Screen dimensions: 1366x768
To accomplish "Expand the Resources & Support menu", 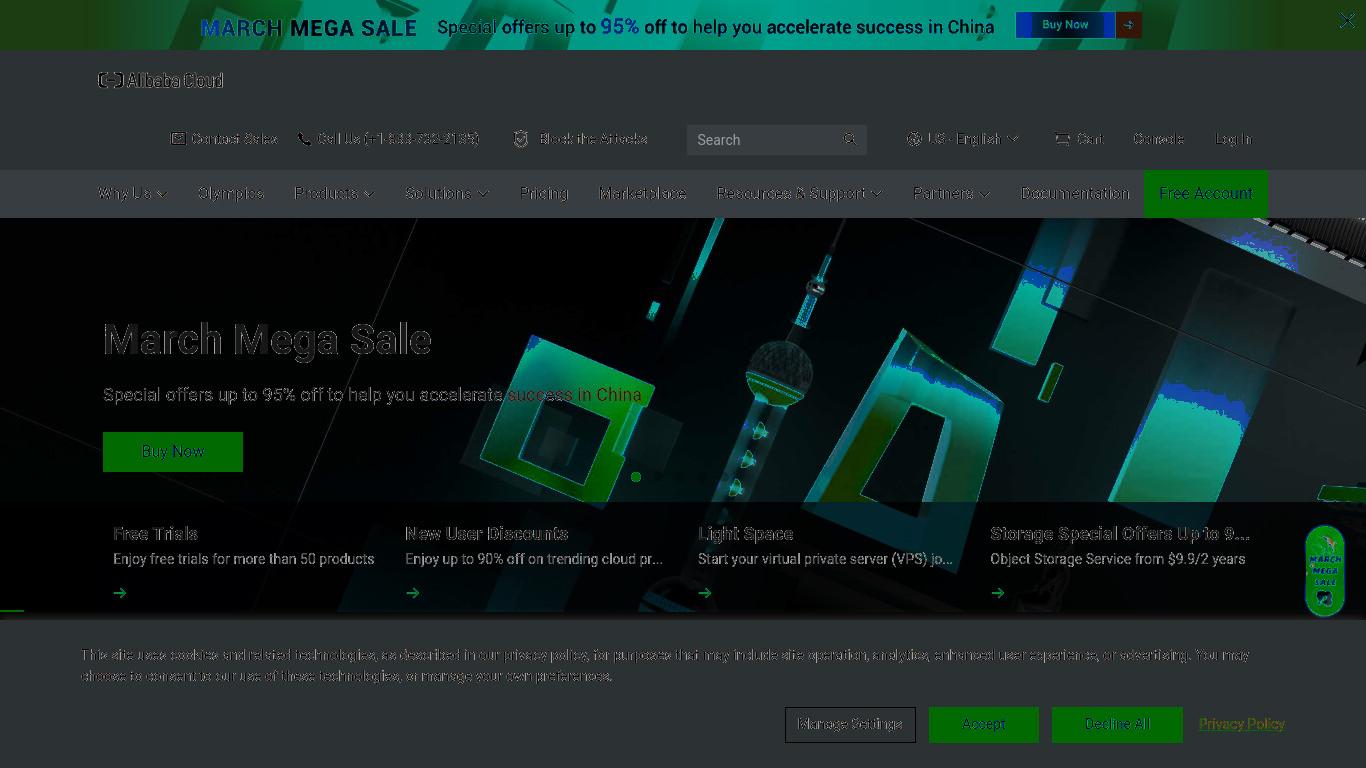I will click(x=799, y=193).
